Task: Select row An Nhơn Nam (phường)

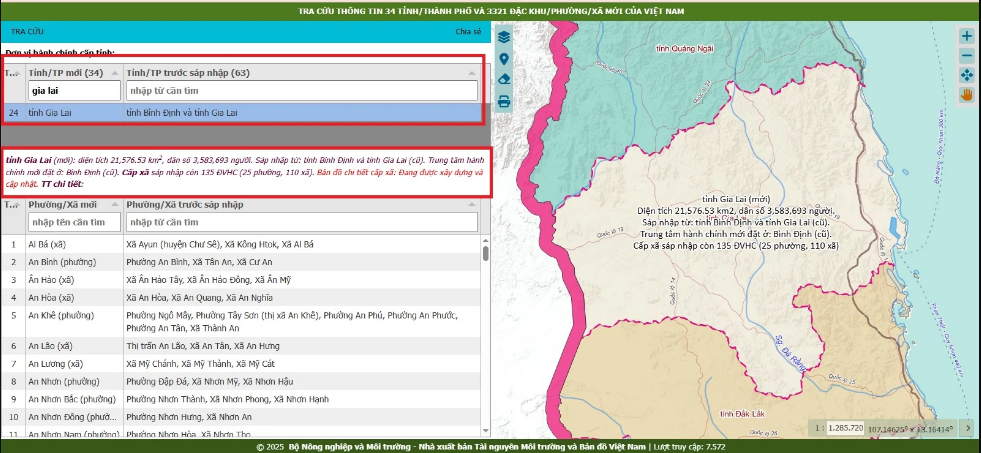Action: coord(241,433)
